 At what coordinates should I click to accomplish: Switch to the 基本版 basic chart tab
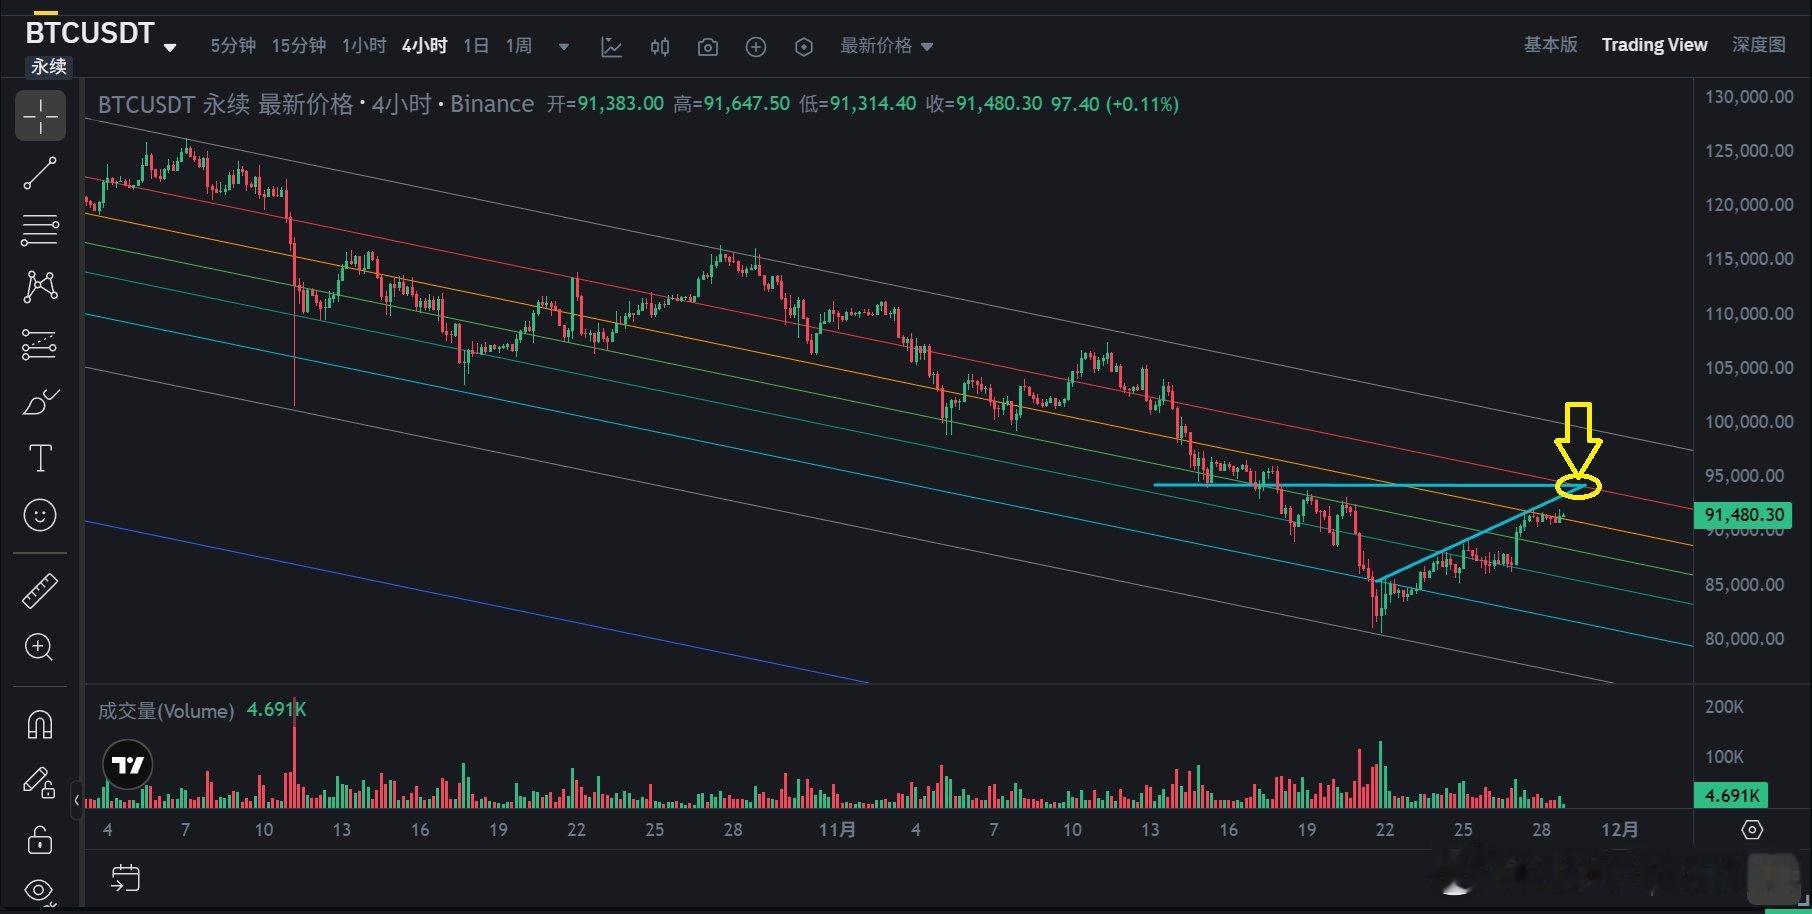point(1550,45)
